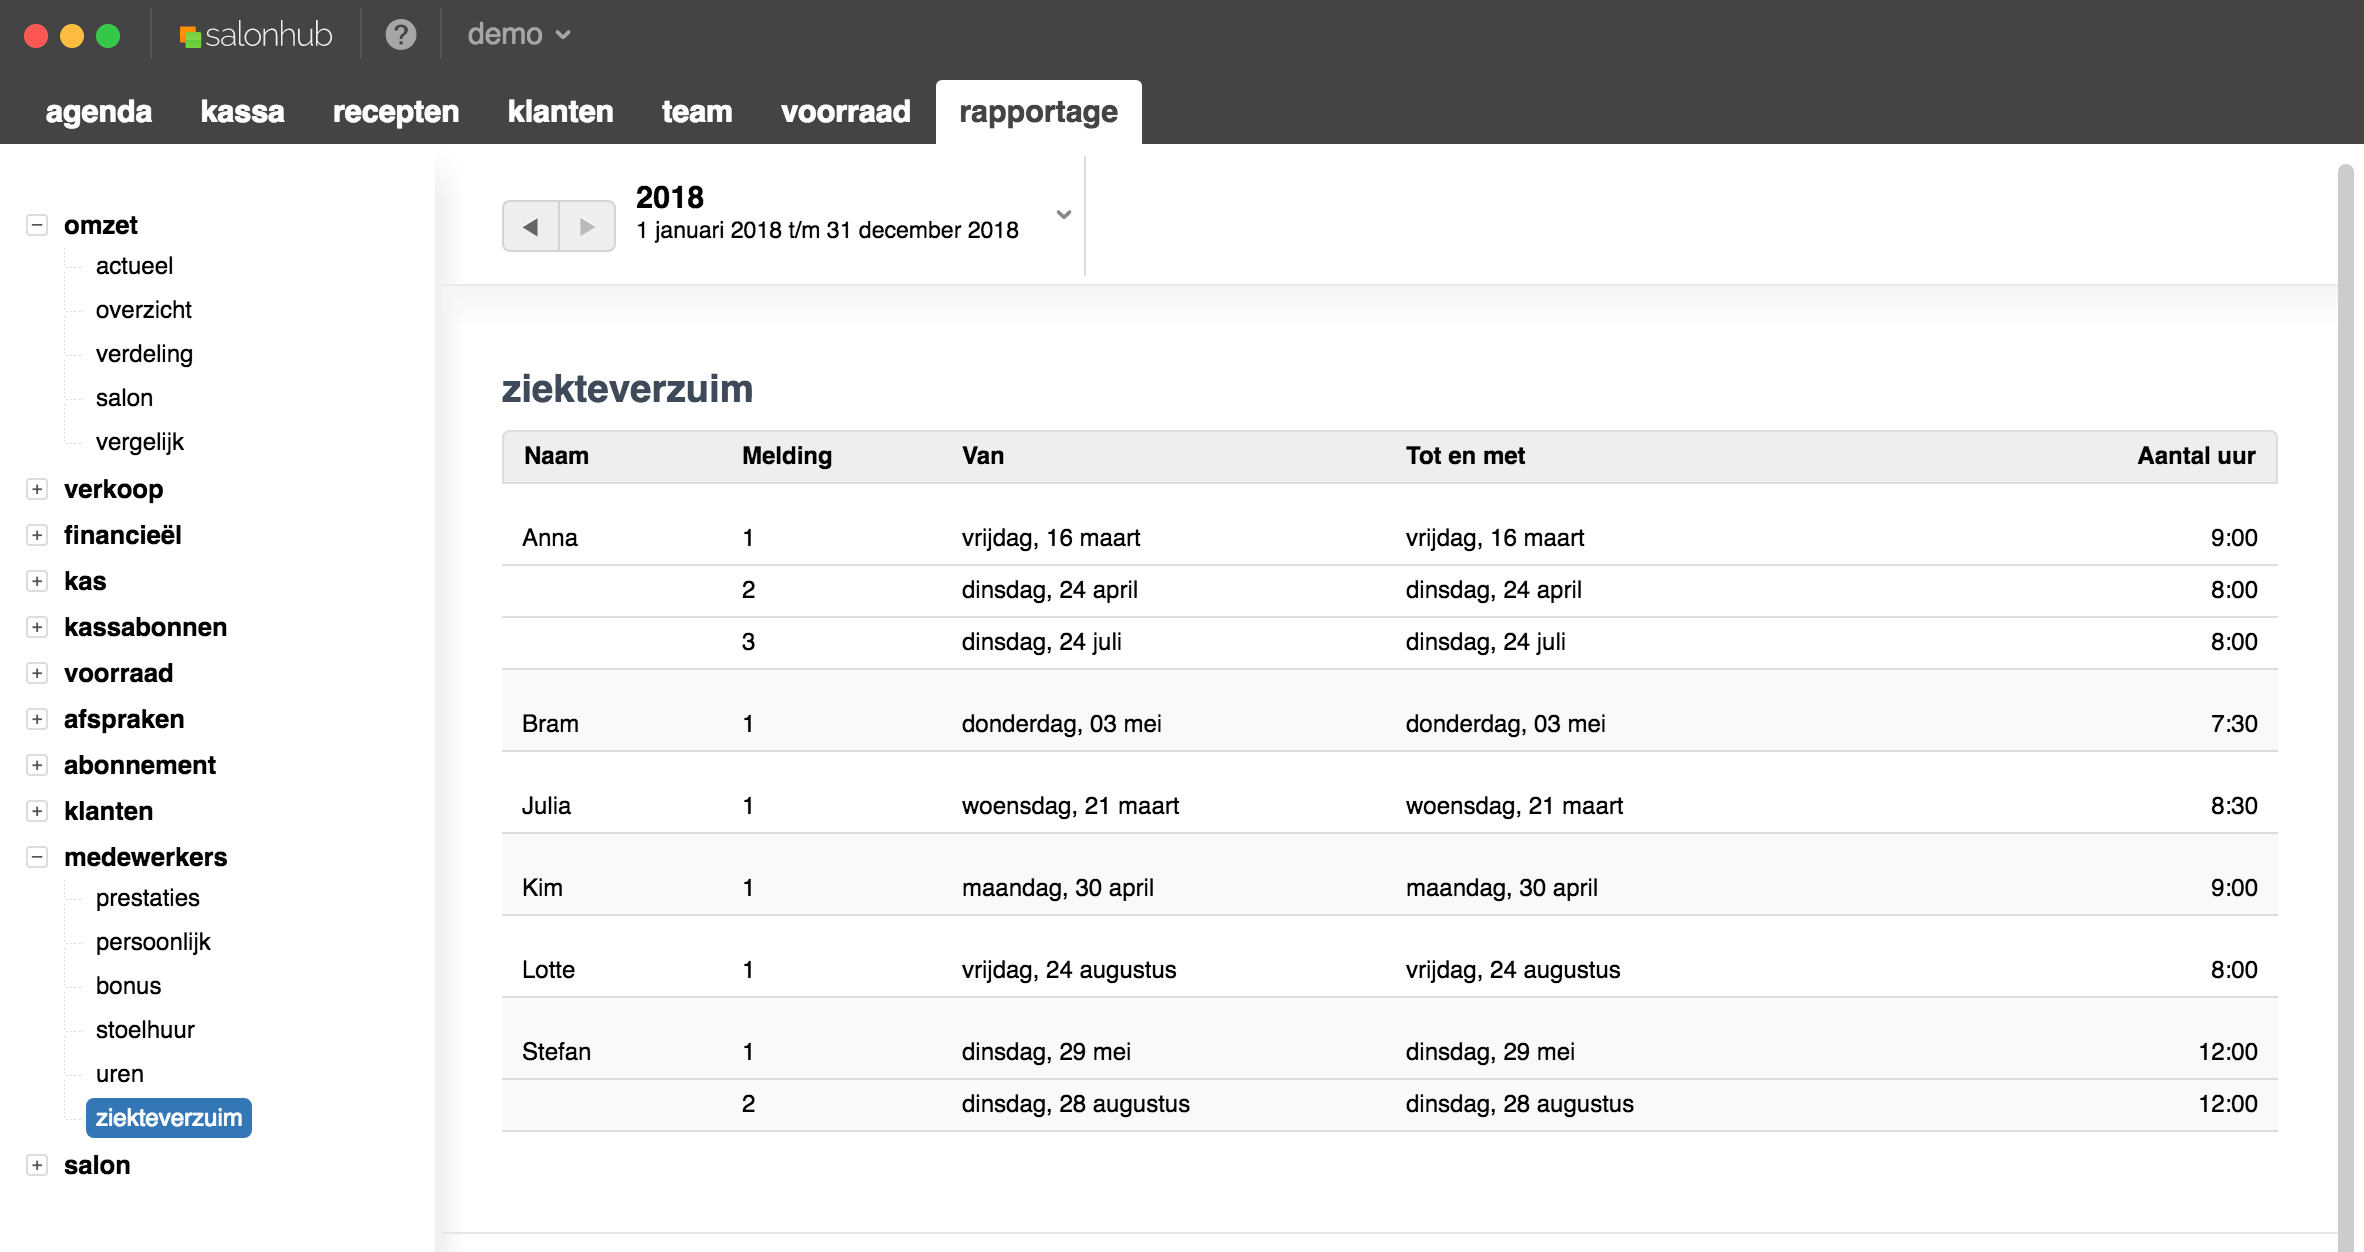Open the stoelhuur report link
The height and width of the screenshot is (1252, 2364).
coord(145,1029)
